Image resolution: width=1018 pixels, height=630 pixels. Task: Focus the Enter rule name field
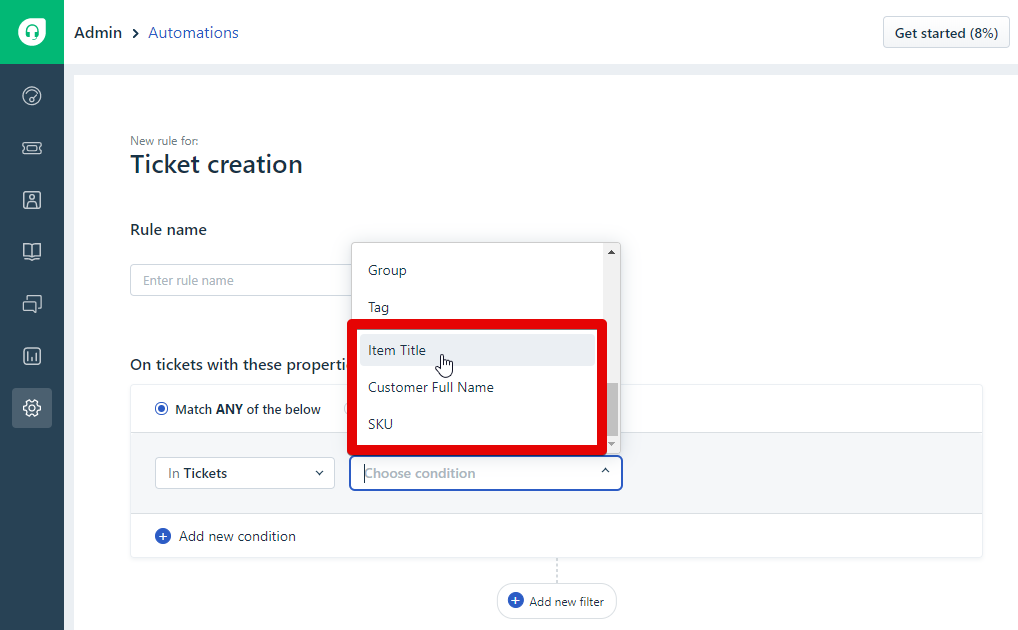point(241,280)
